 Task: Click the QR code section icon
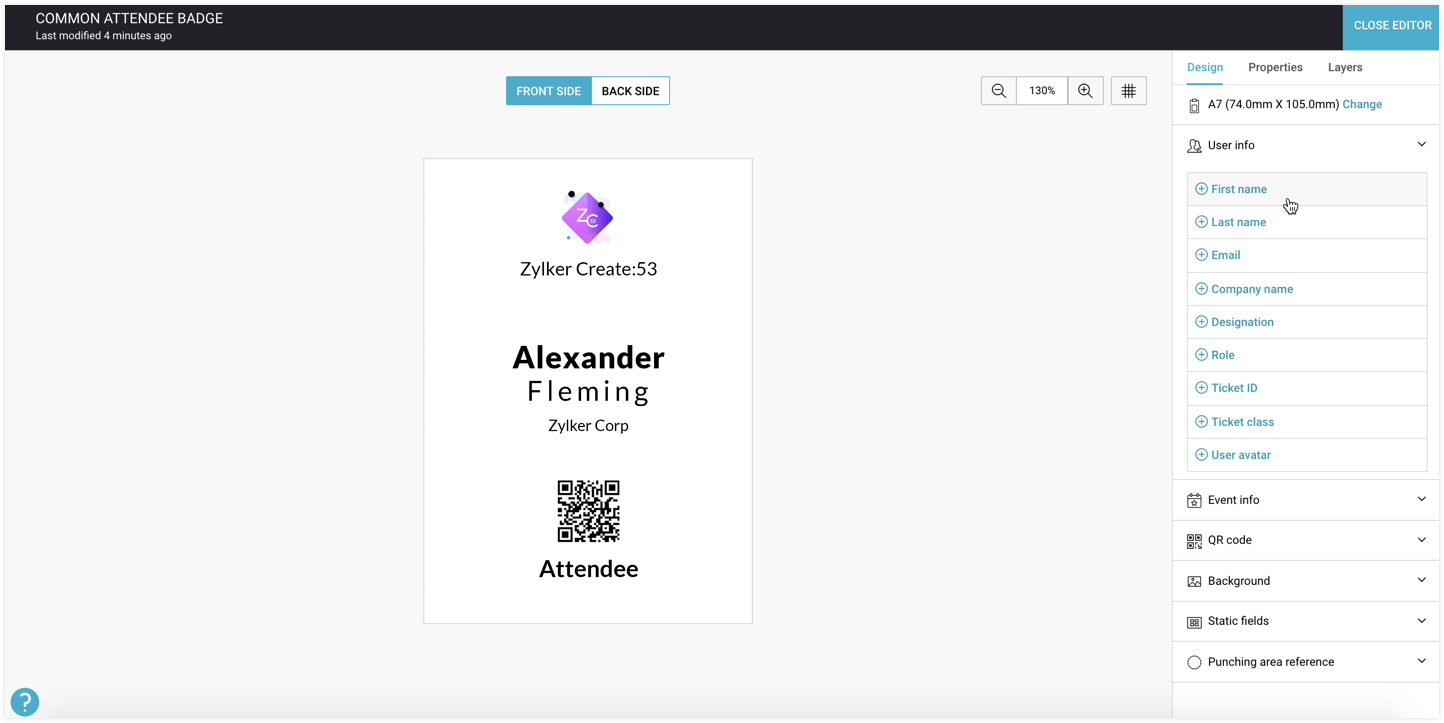pyautogui.click(x=1194, y=541)
